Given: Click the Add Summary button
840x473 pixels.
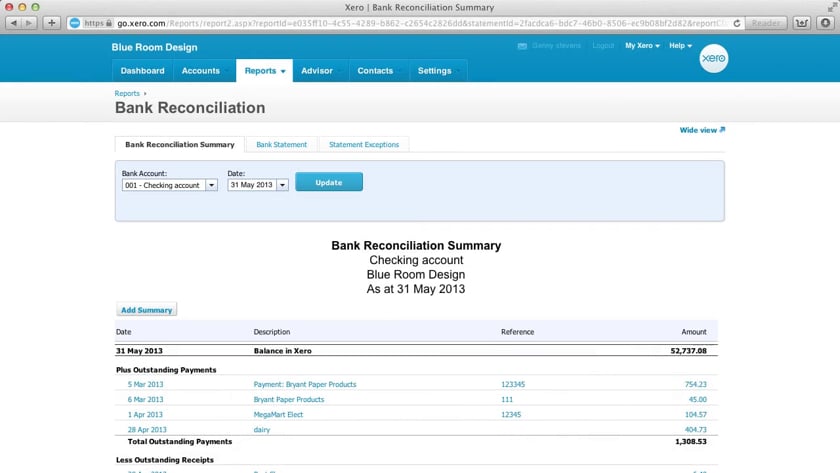Looking at the screenshot, I should point(146,310).
